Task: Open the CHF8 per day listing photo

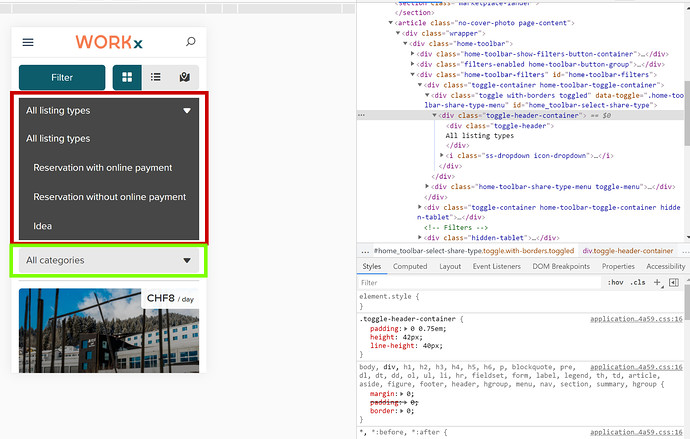Action: tap(109, 330)
